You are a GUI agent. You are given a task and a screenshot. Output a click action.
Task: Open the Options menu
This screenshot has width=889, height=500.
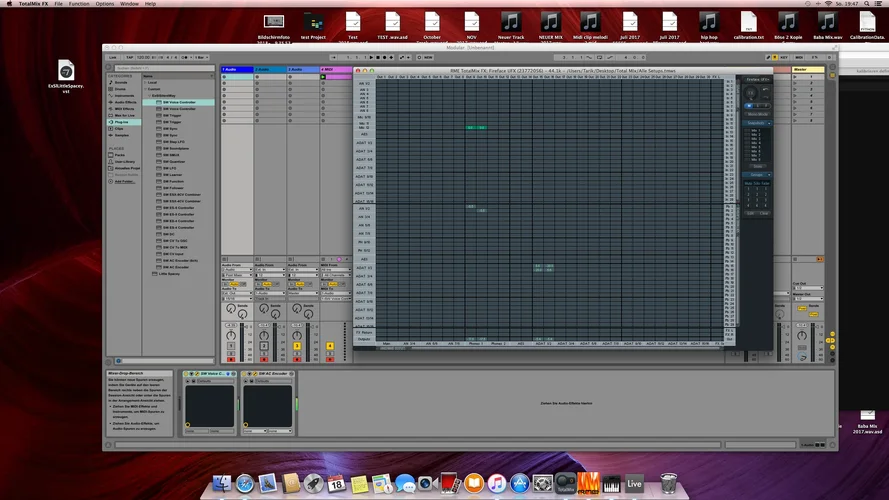(x=104, y=4)
